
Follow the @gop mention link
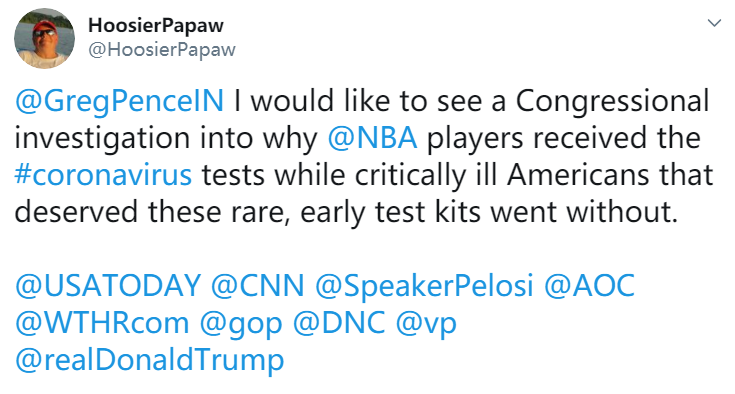241,324
